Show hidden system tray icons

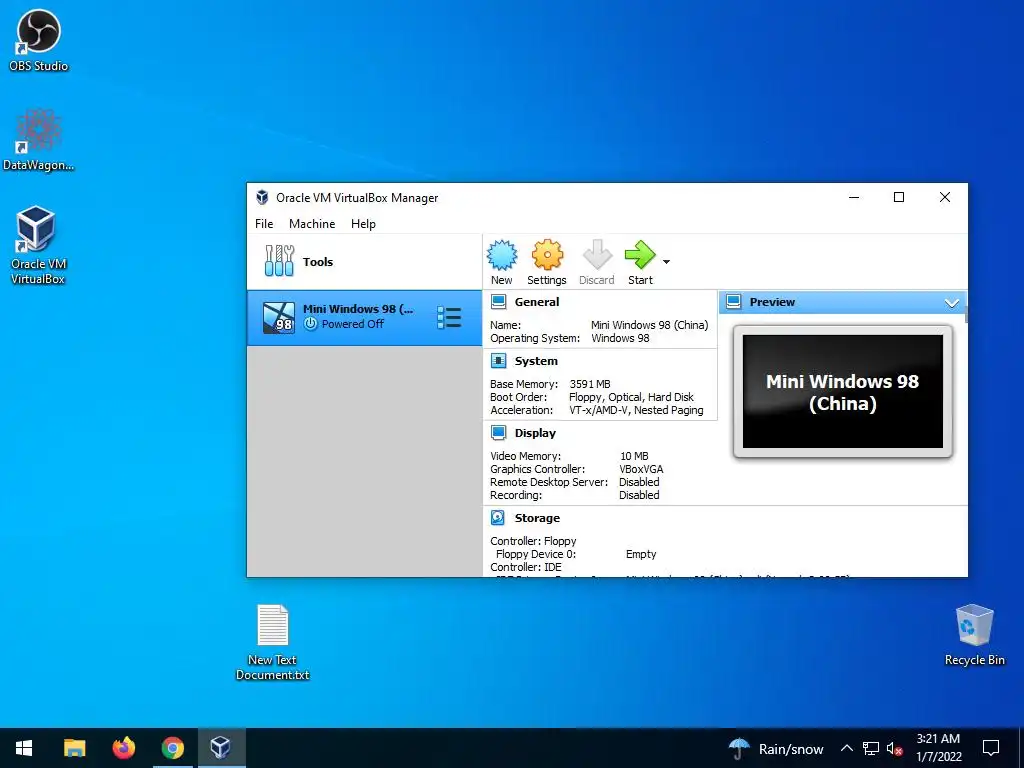coord(846,748)
